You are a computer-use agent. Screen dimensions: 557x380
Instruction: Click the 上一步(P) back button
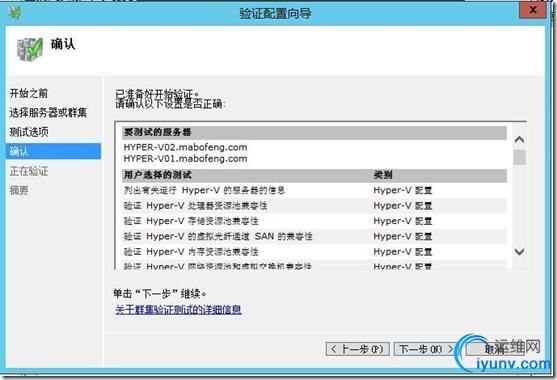[357, 349]
